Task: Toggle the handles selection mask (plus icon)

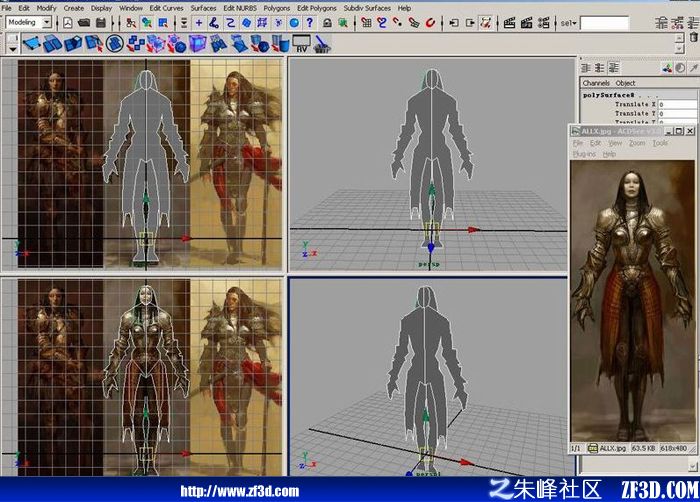Action: (x=199, y=23)
